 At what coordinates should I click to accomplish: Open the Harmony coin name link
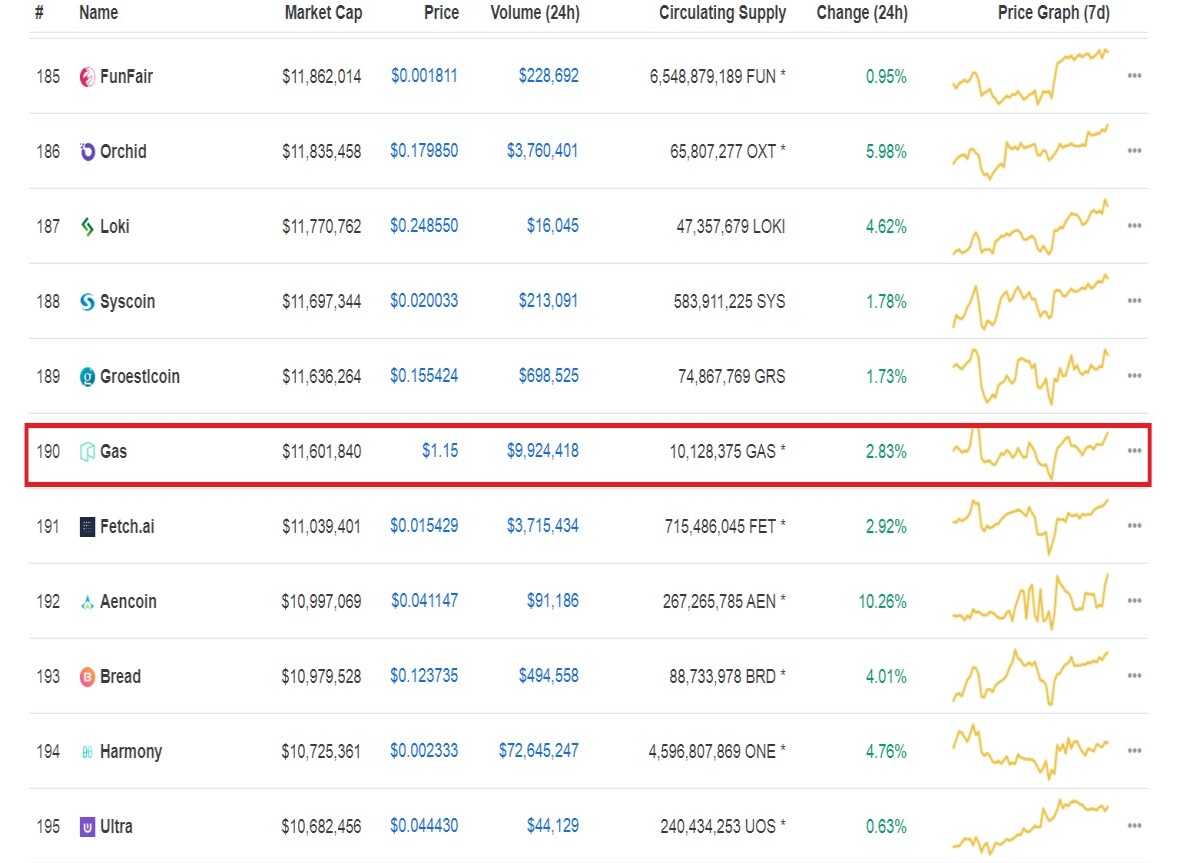pos(131,751)
